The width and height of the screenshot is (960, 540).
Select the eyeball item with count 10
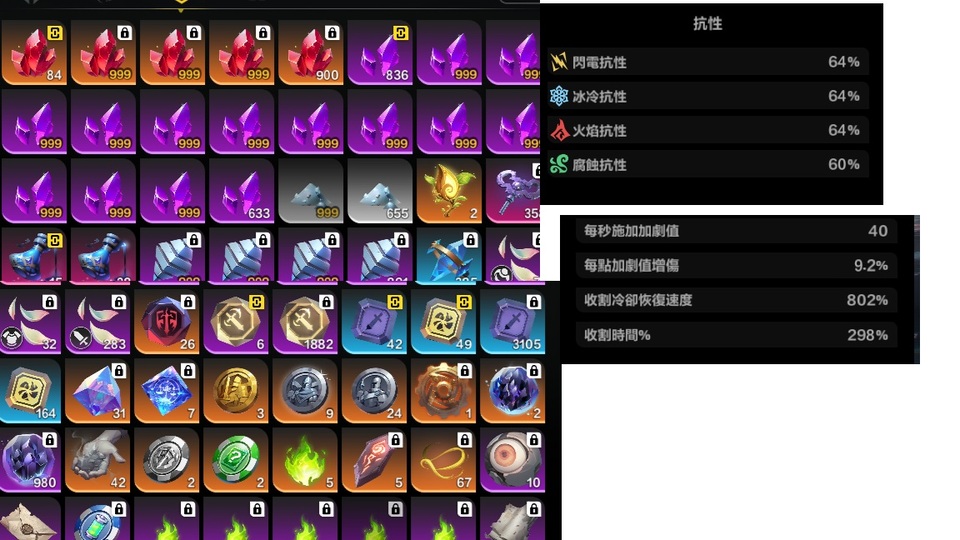point(512,460)
